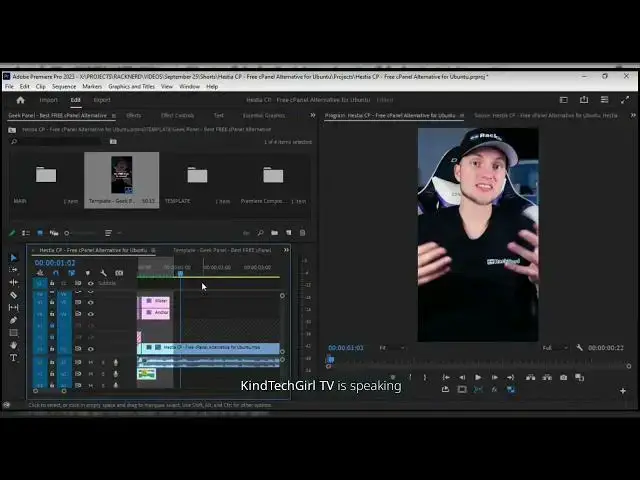Click the New Item icon in Project panel
Image resolution: width=640 pixels, height=480 pixels.
pyautogui.click(x=289, y=233)
